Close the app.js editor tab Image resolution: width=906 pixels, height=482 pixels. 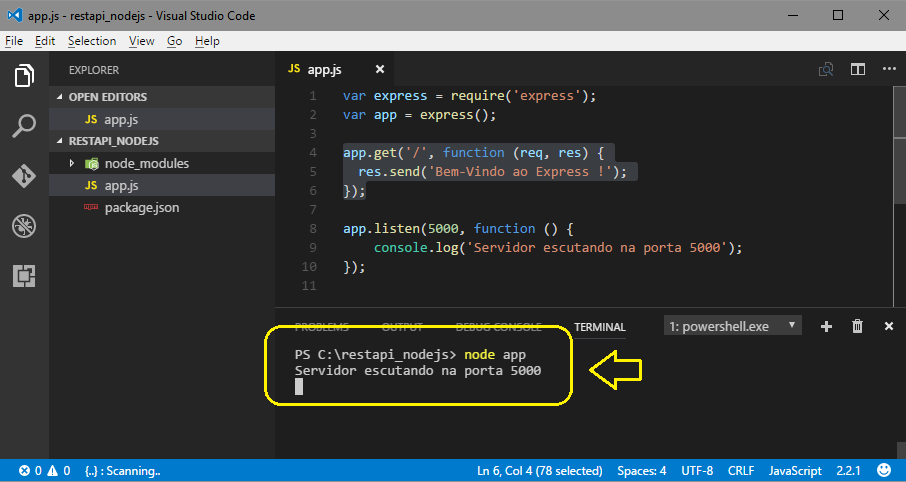(x=380, y=69)
